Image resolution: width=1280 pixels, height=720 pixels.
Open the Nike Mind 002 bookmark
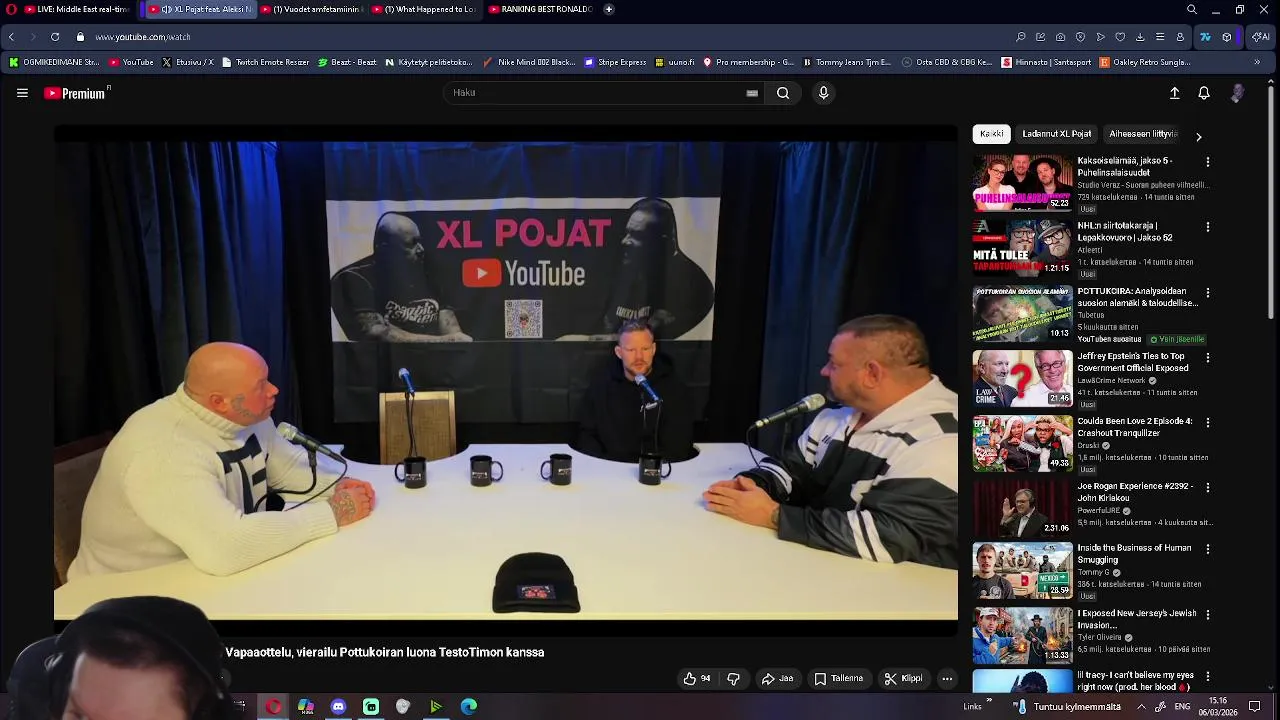[x=529, y=62]
